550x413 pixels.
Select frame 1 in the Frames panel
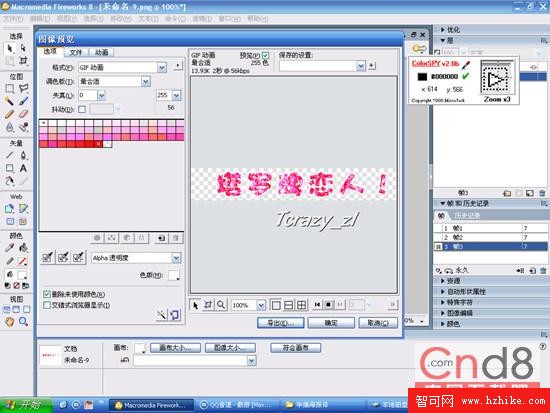coord(490,228)
